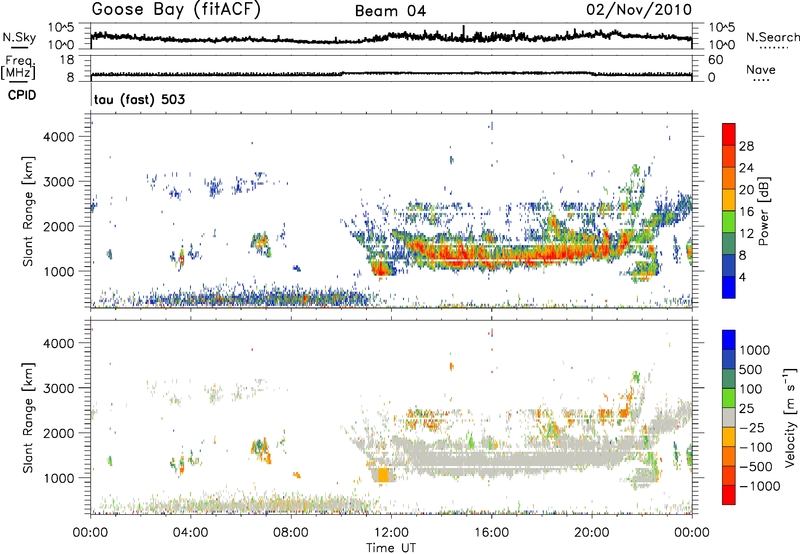The height and width of the screenshot is (554, 800).
Task: Click the gray band in velocity colorbar
Action: pyautogui.click(x=729, y=417)
